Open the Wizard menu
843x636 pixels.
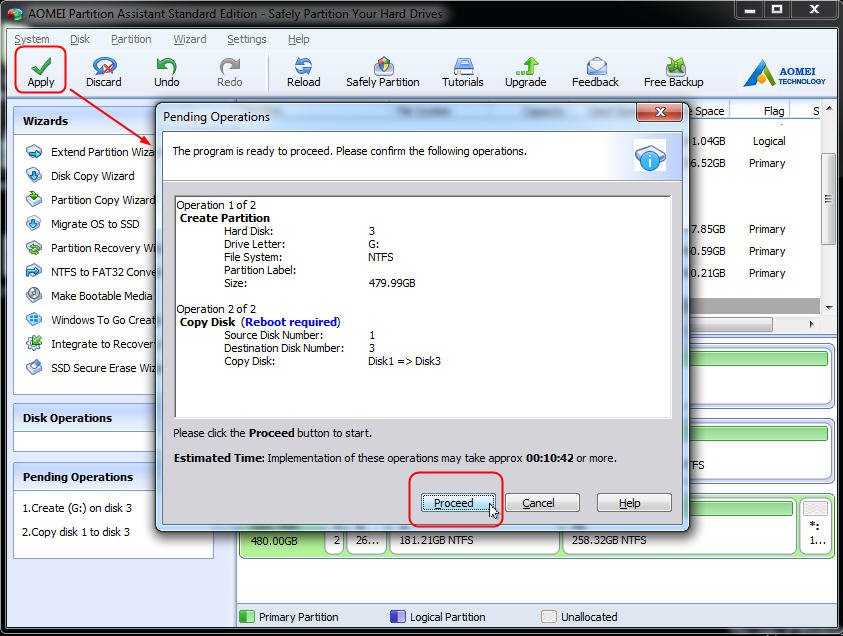tap(190, 39)
